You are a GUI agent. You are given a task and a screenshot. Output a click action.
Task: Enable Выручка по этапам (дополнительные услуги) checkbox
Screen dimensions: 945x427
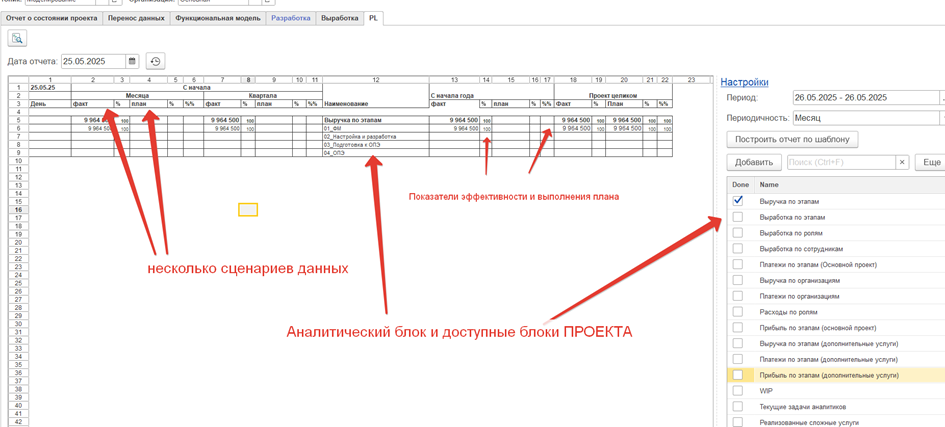[x=738, y=343]
